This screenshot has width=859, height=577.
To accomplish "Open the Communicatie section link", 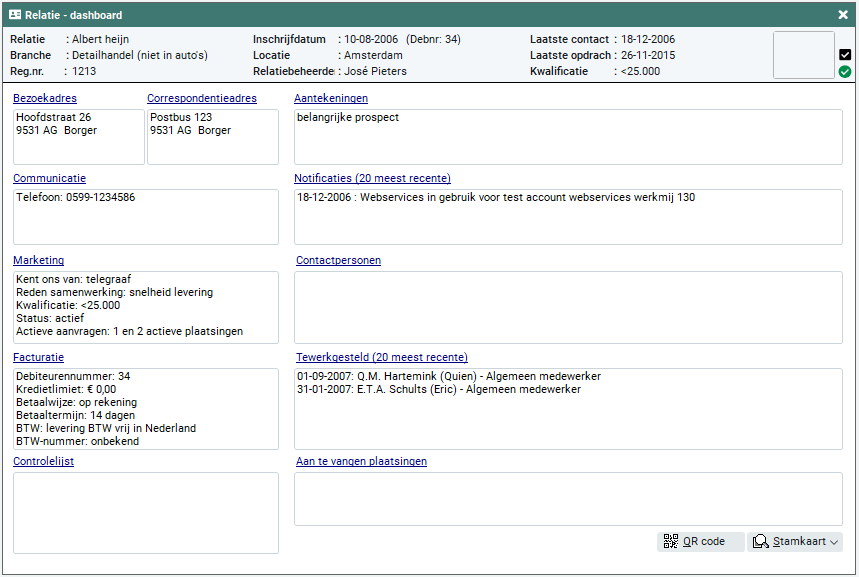I will (x=49, y=178).
